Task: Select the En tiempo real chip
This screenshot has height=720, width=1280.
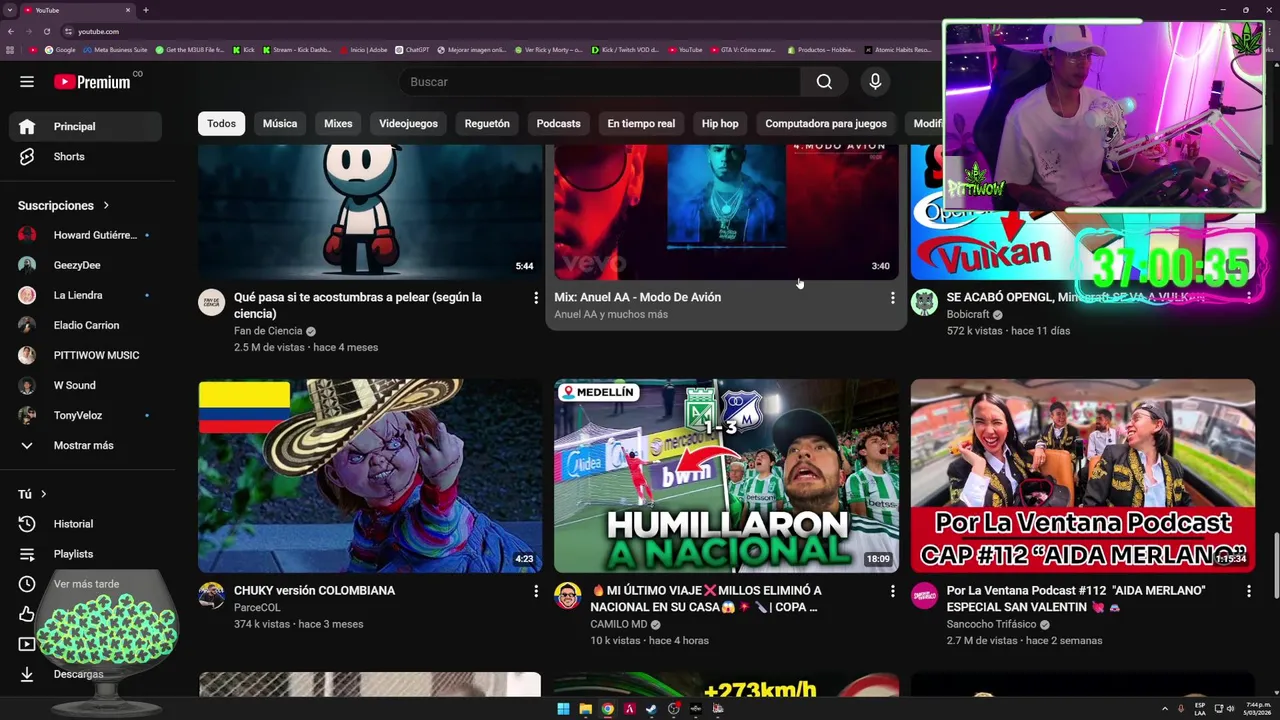Action: 641,124
